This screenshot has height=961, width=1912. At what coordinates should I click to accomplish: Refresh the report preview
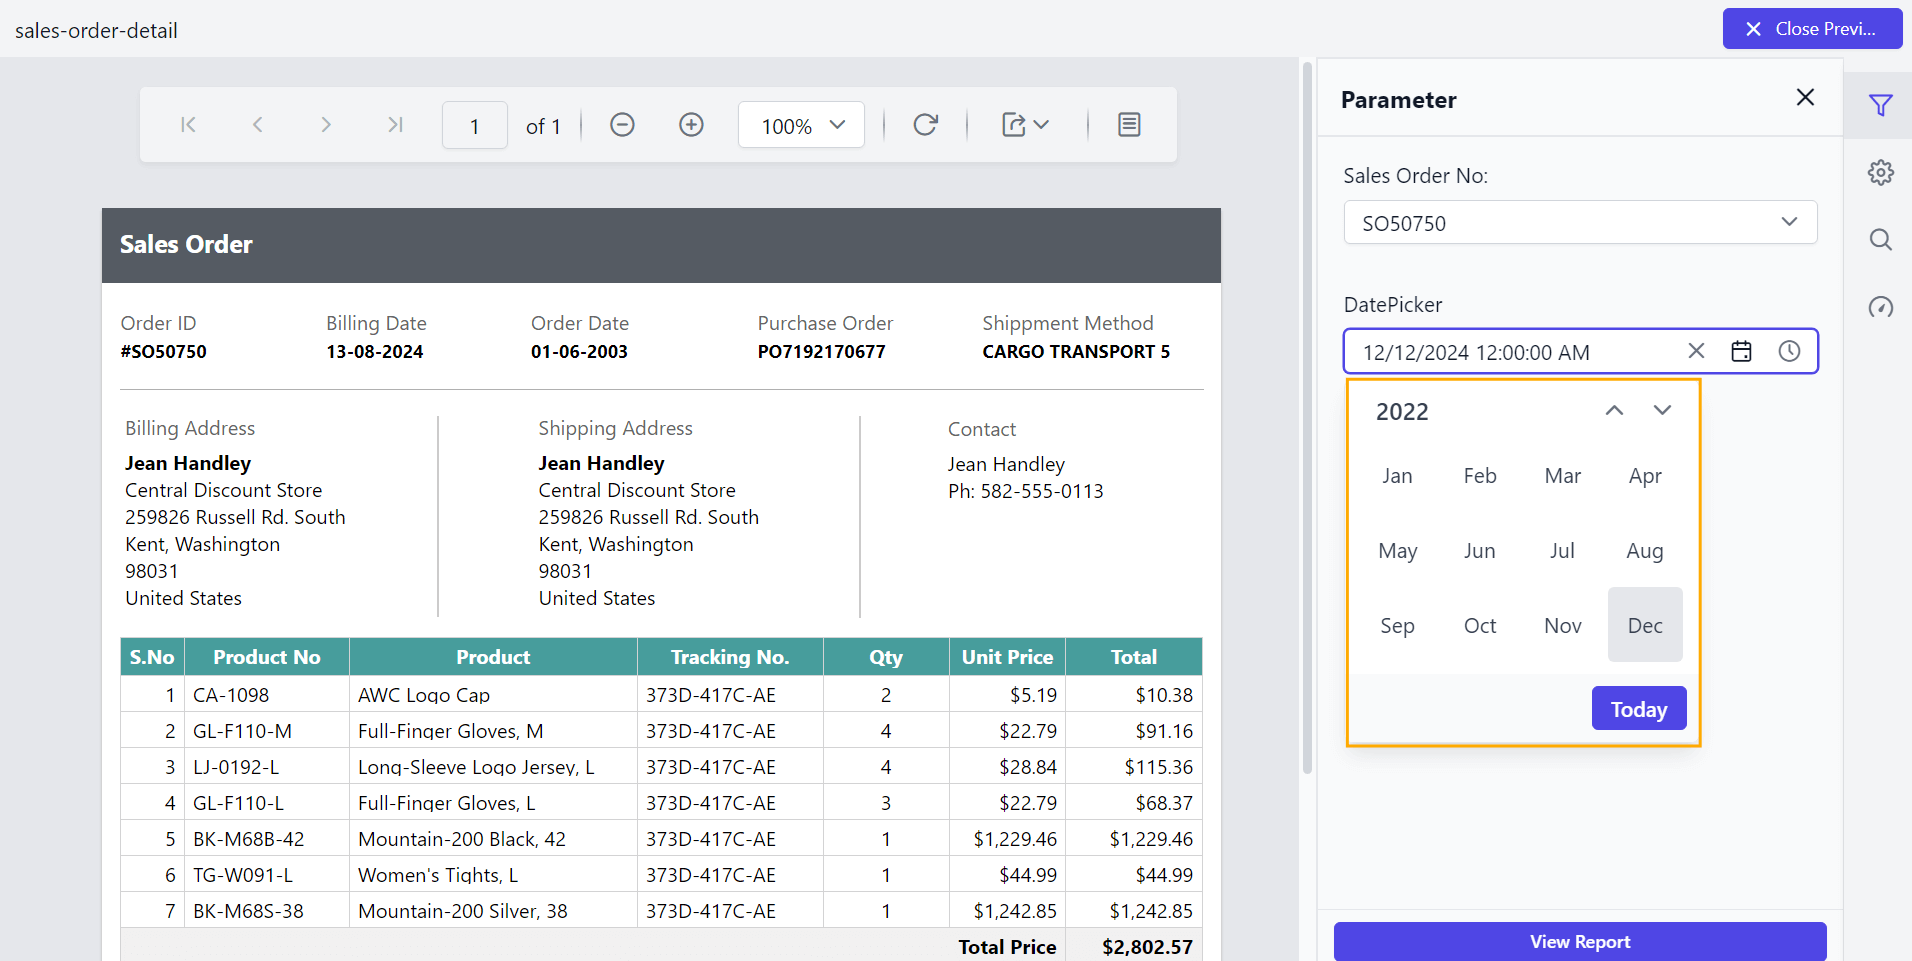pos(925,124)
